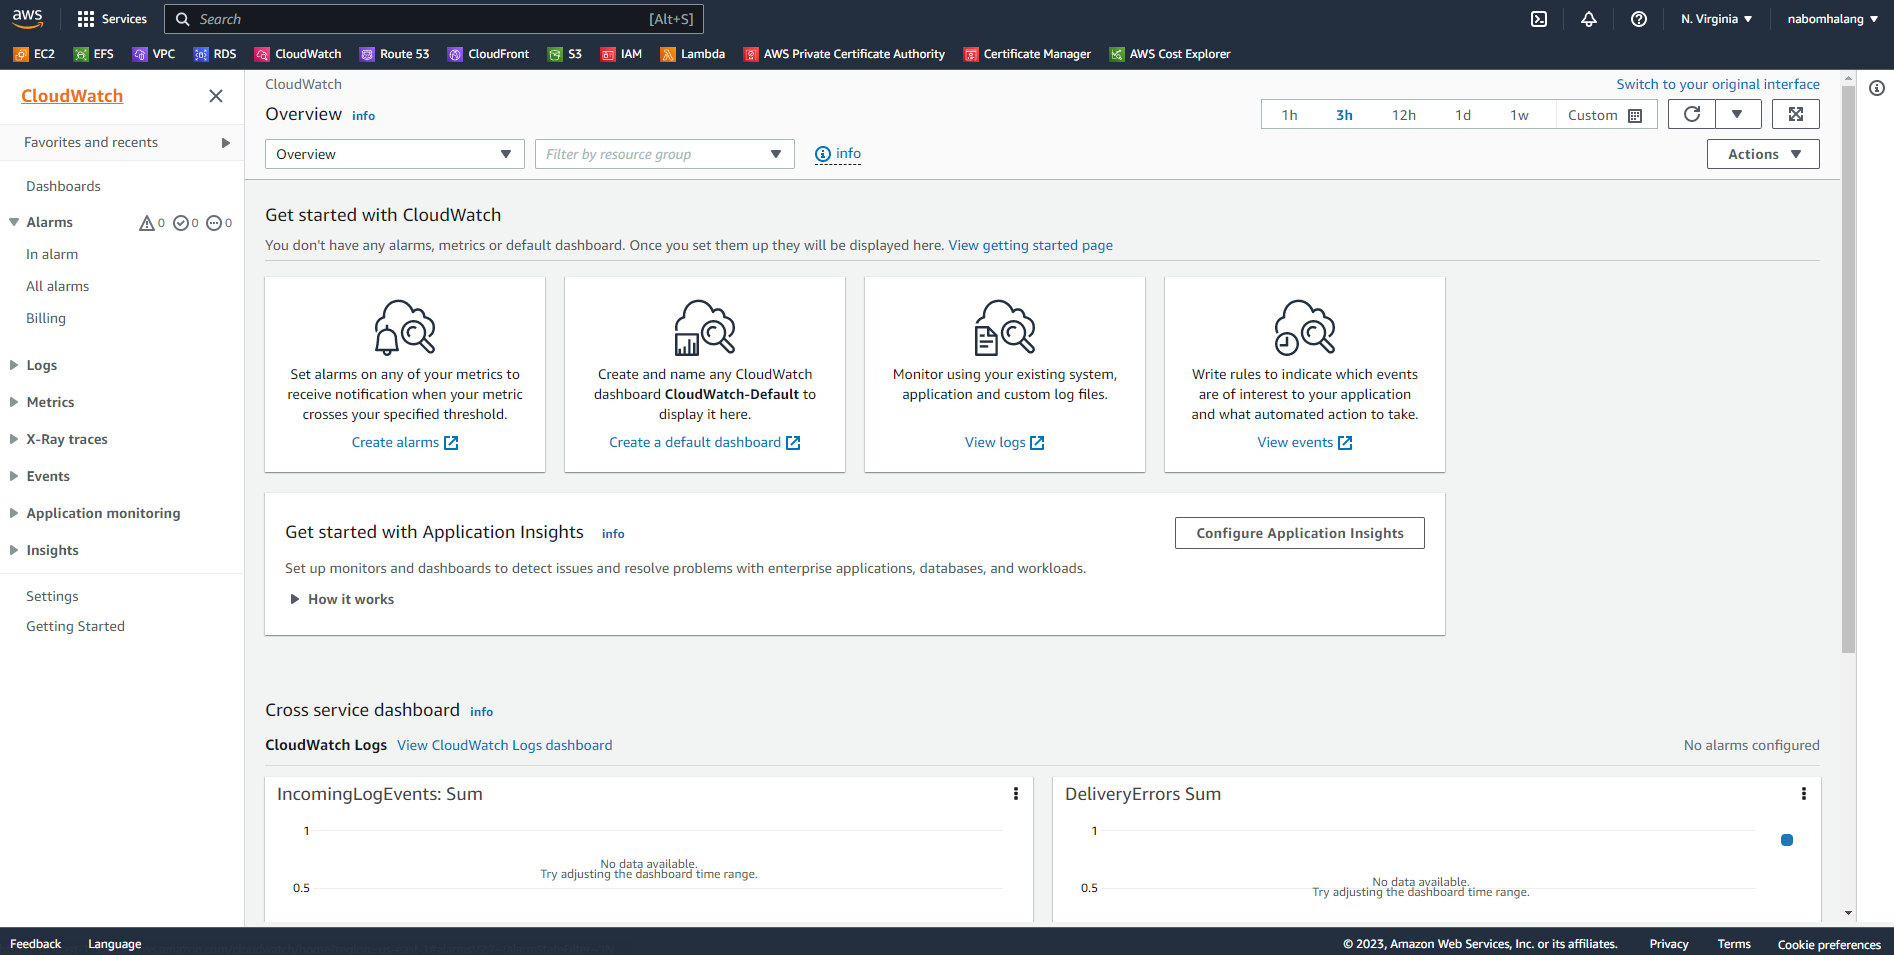Open the Services grid menu
This screenshot has height=955, width=1894.
(x=112, y=19)
